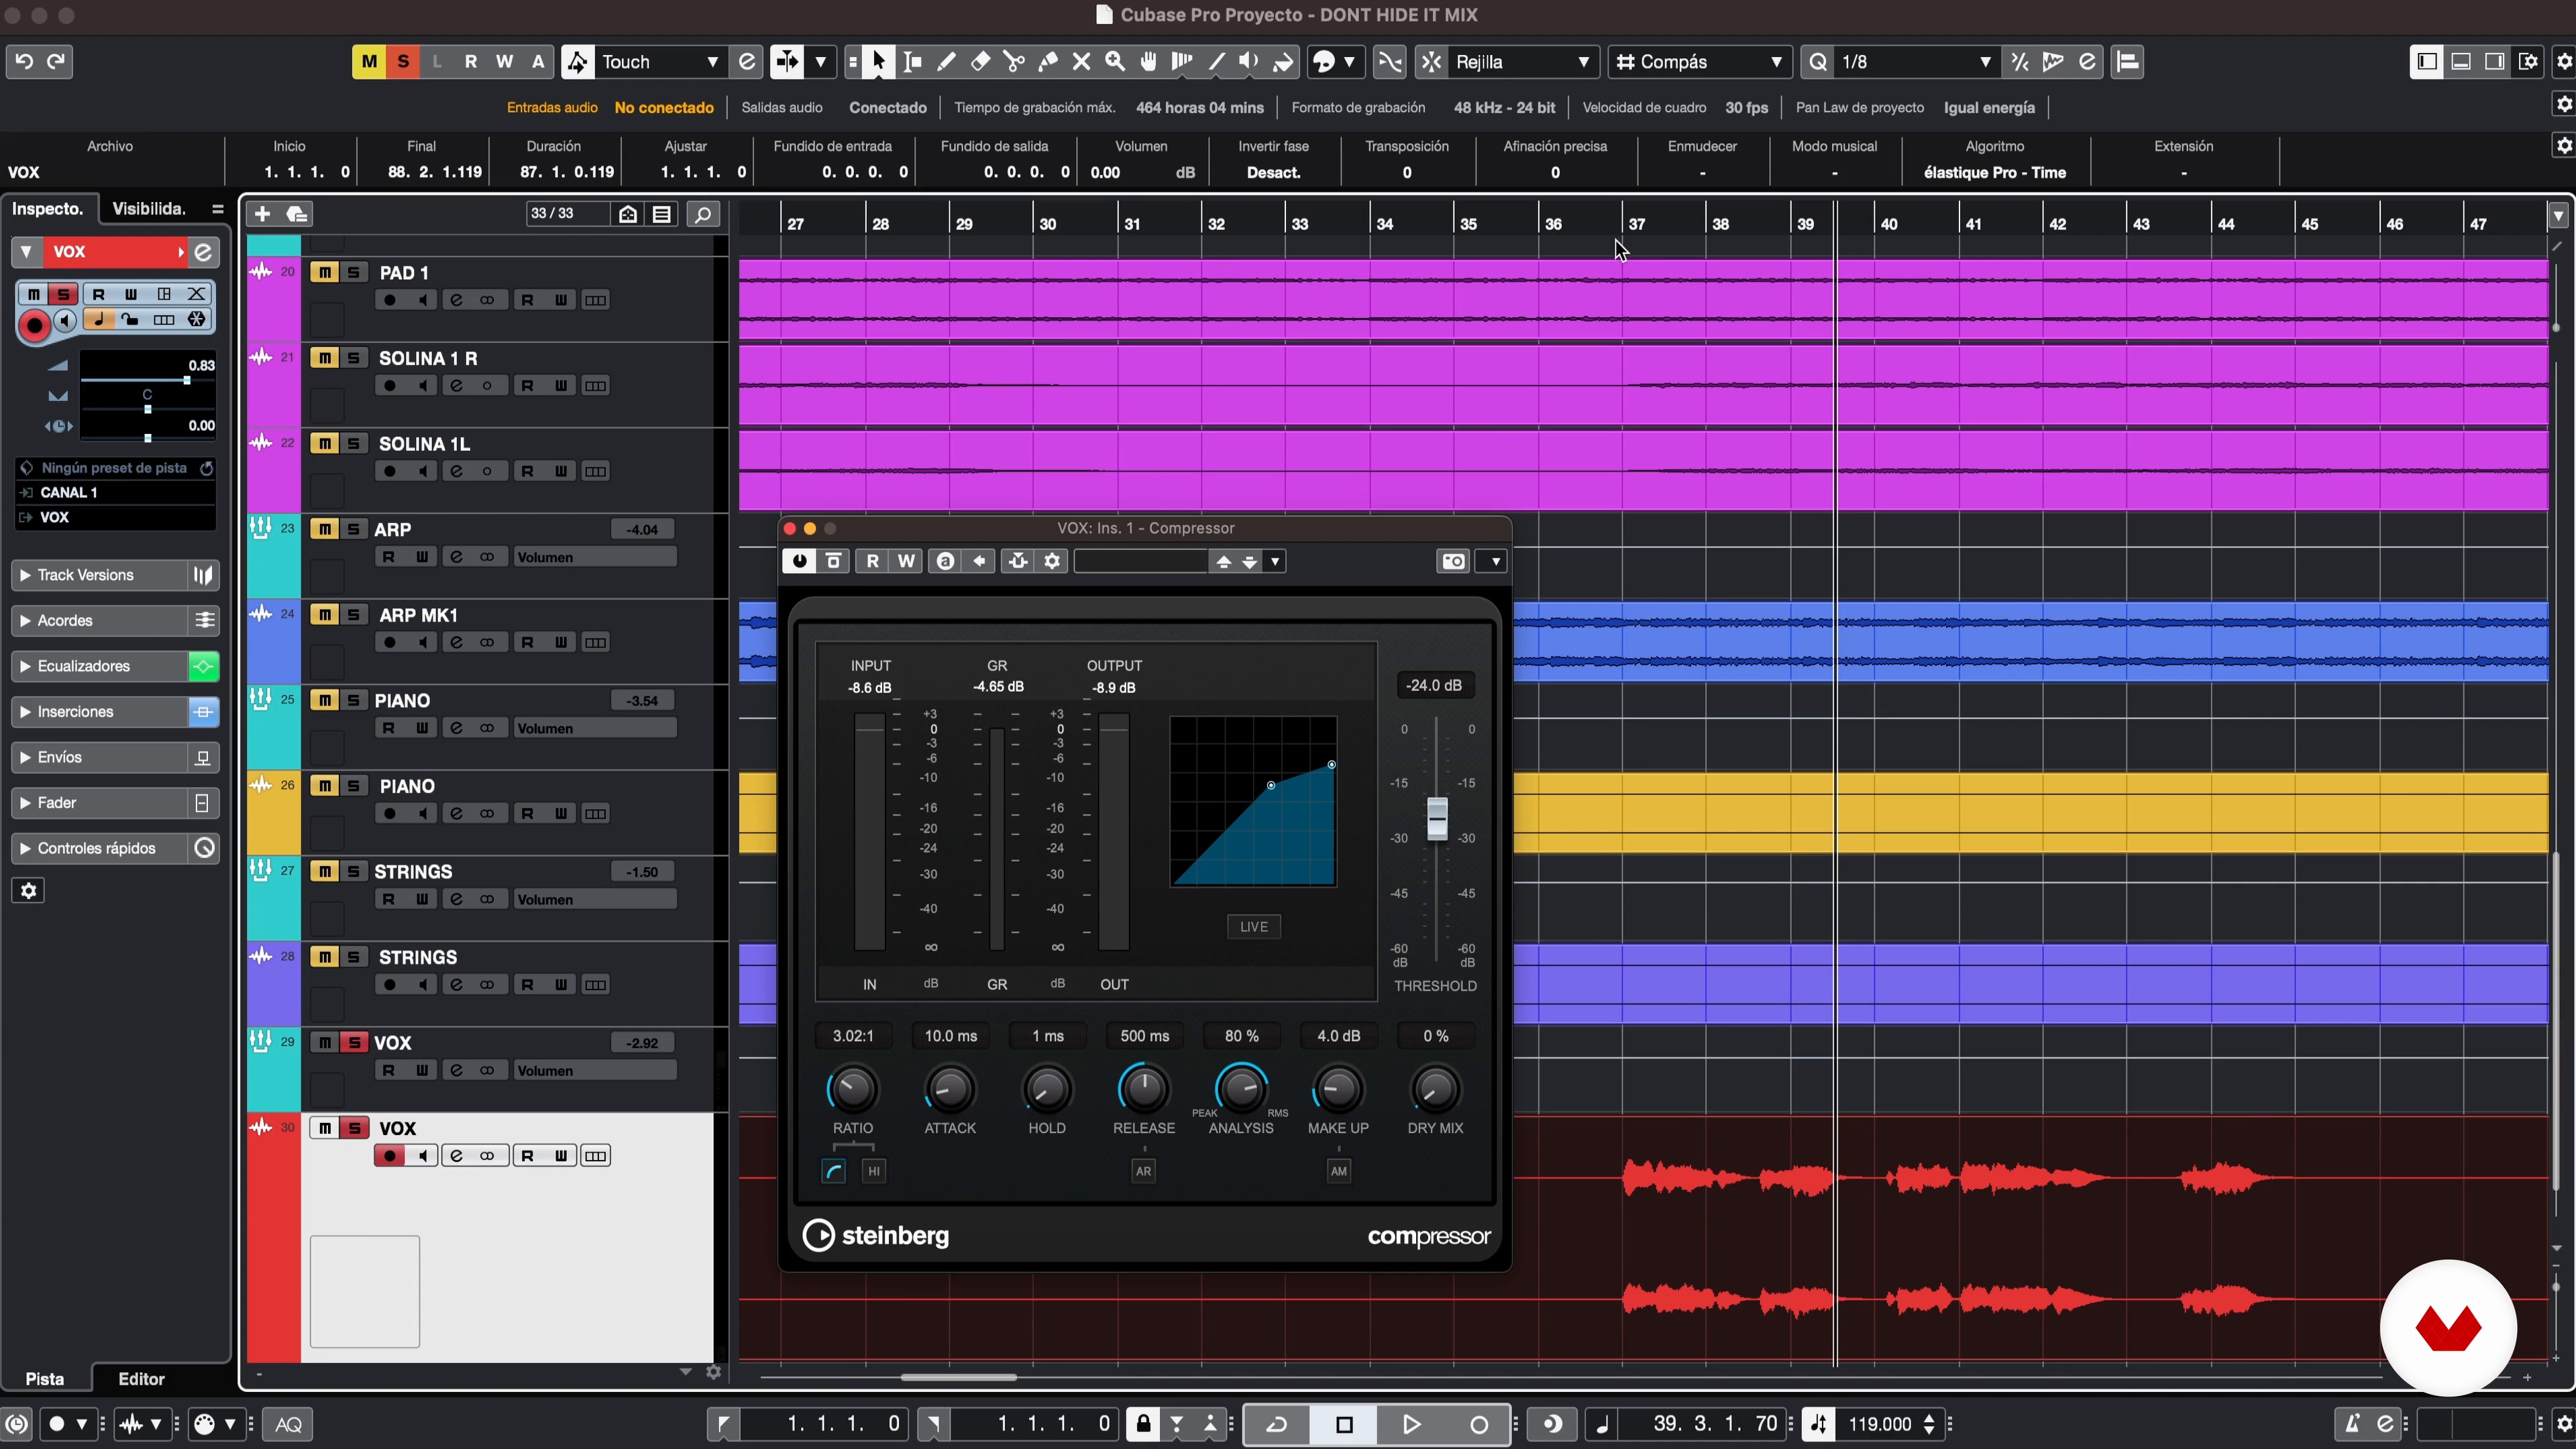
Task: Enable the compressor LIVE mode button
Action: point(1253,927)
